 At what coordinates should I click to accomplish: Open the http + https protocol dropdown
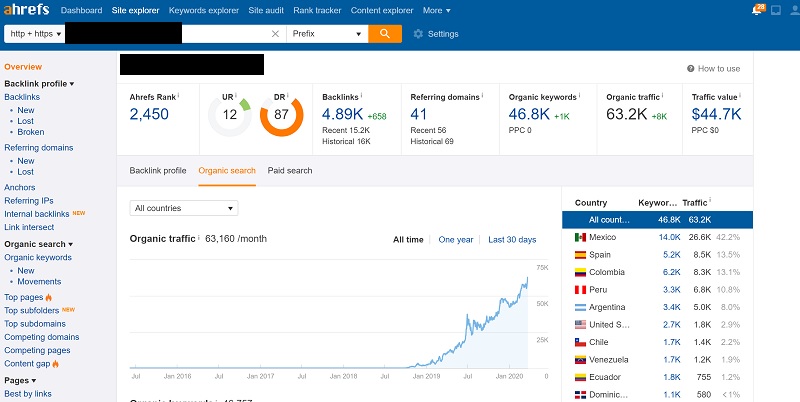point(35,34)
